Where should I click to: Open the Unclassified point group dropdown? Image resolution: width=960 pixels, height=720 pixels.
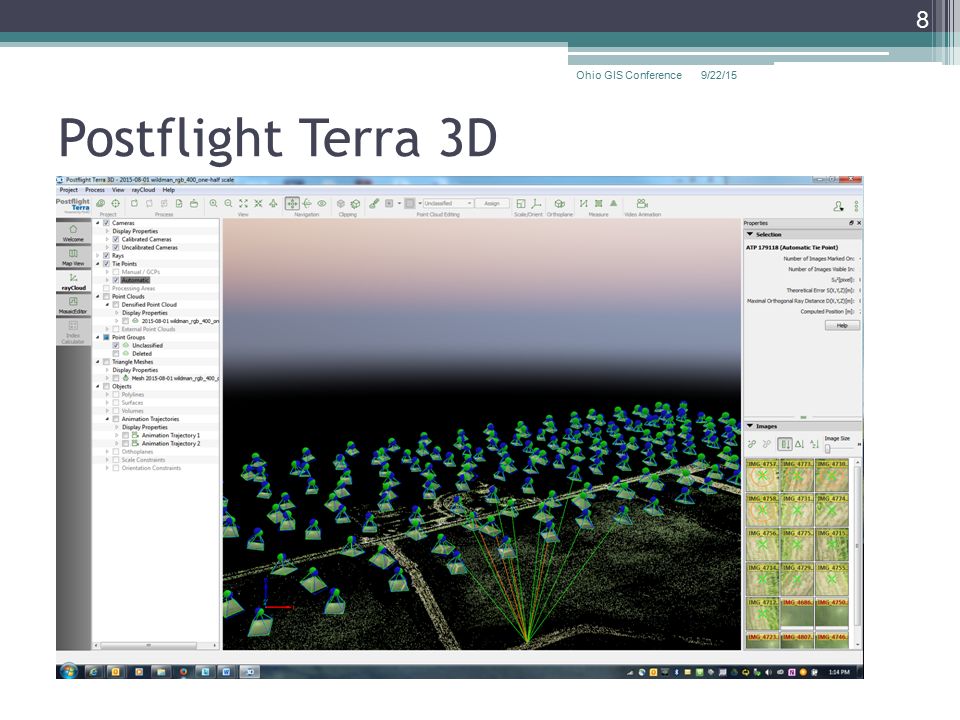click(448, 203)
